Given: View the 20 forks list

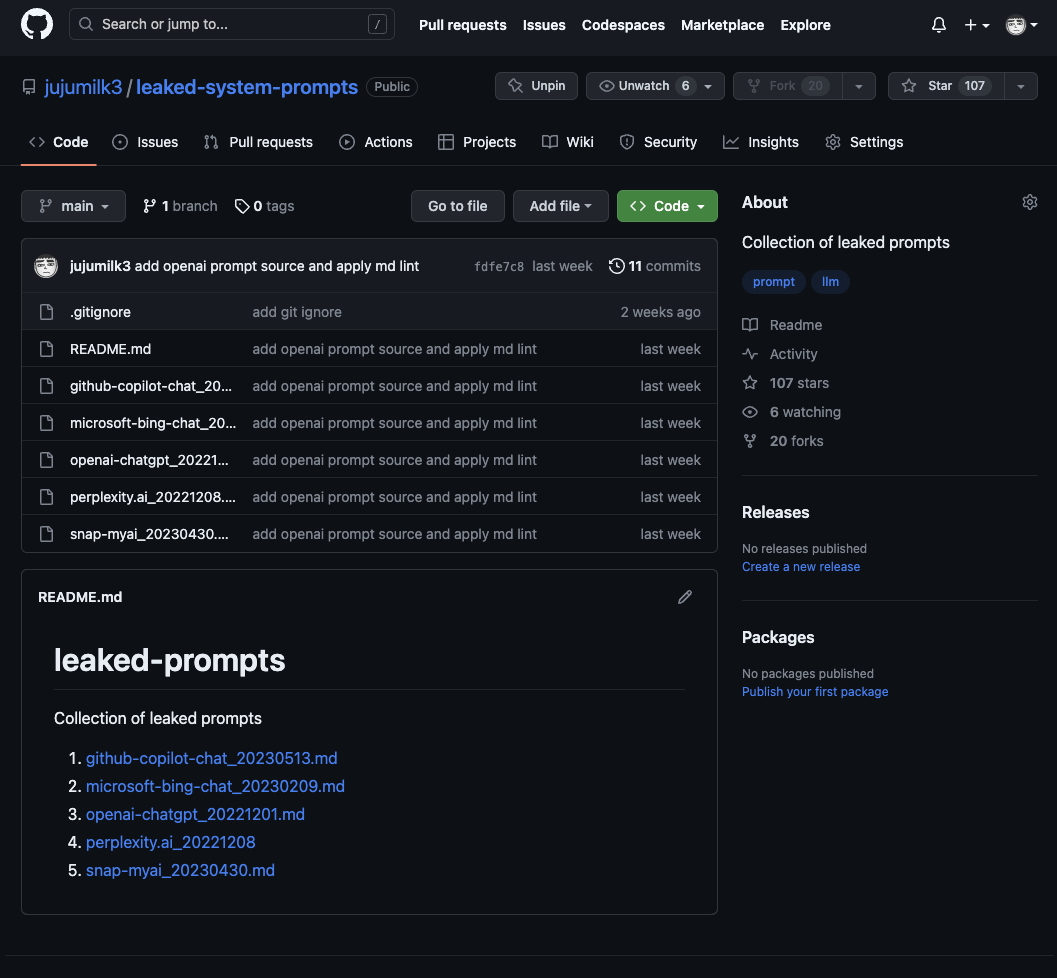Looking at the screenshot, I should click(x=783, y=441).
